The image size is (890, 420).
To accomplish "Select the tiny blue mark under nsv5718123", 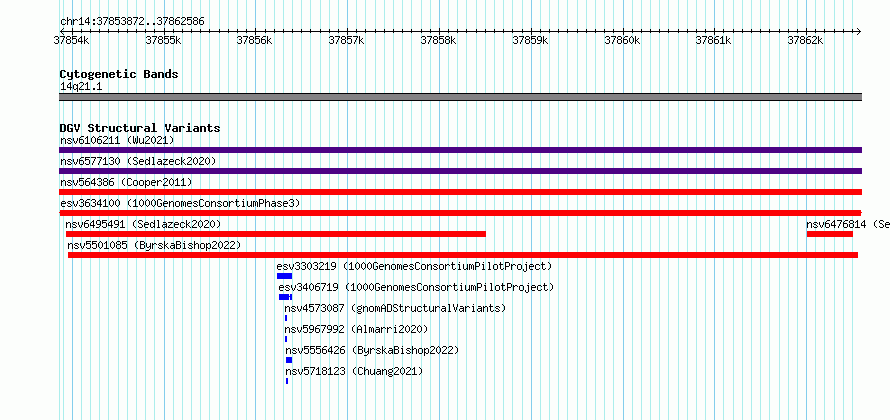I will coord(287,381).
